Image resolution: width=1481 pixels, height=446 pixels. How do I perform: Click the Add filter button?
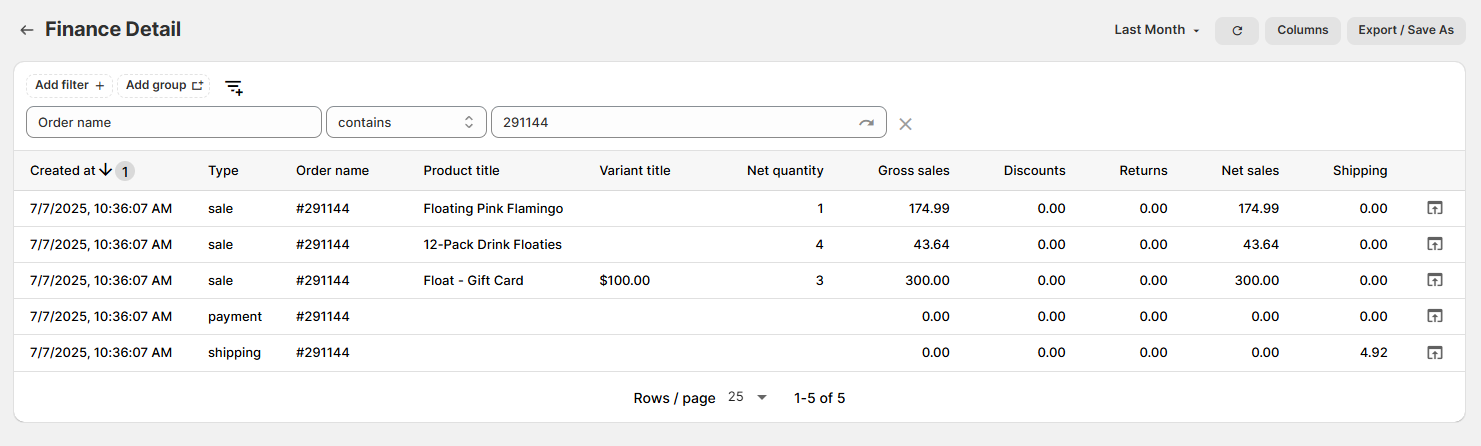(x=69, y=85)
